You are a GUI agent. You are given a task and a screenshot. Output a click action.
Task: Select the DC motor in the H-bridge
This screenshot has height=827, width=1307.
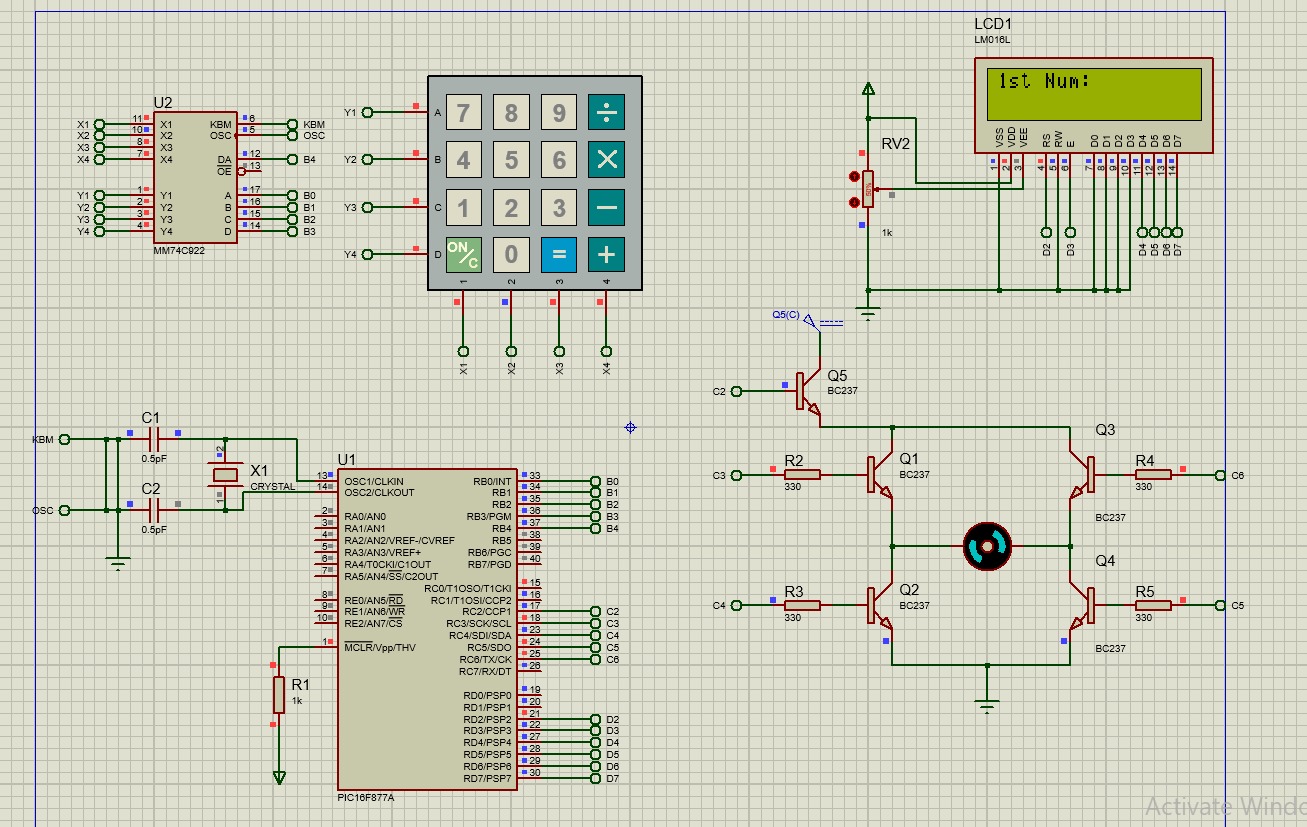tap(988, 545)
